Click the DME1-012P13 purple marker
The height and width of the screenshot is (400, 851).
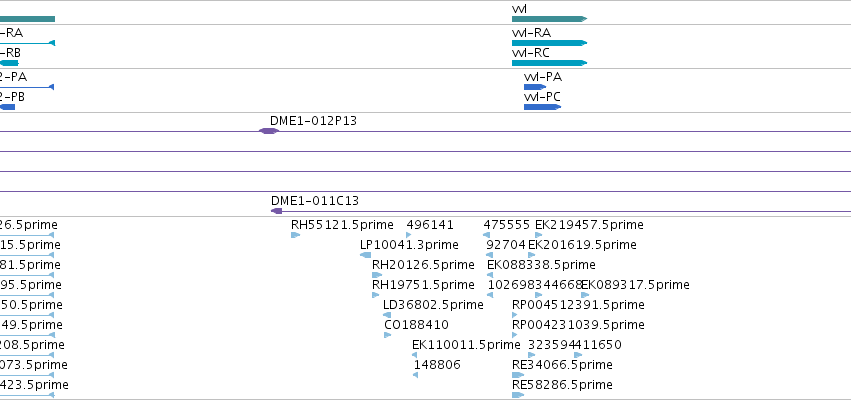click(269, 131)
